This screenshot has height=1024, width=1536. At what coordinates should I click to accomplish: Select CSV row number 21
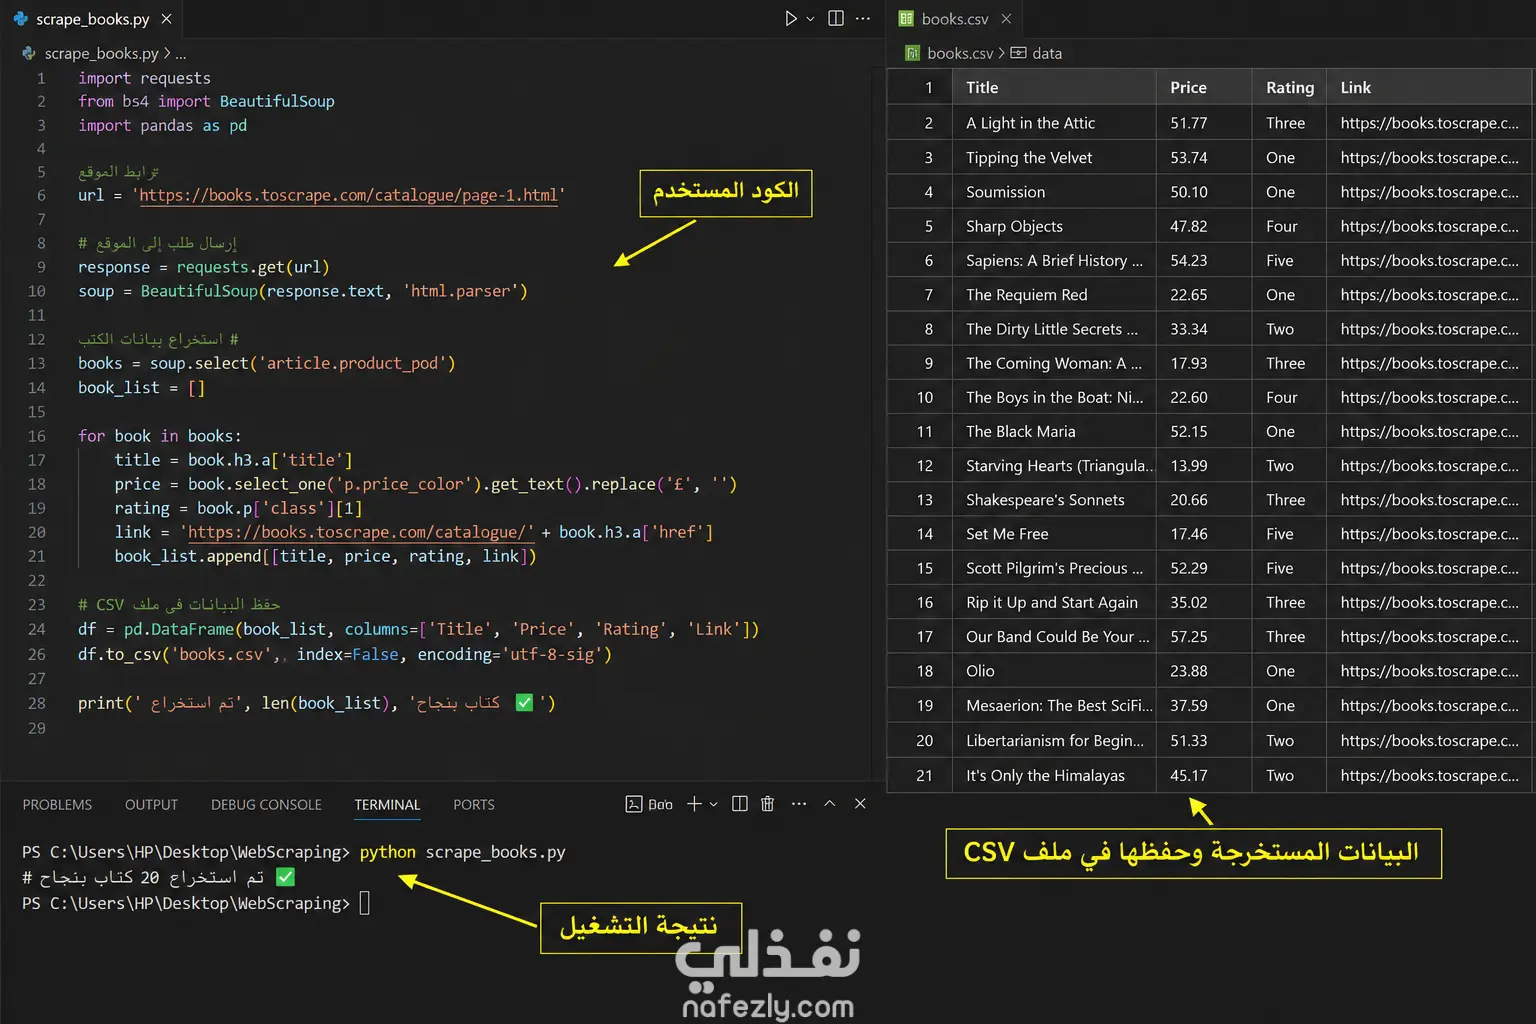tap(924, 775)
